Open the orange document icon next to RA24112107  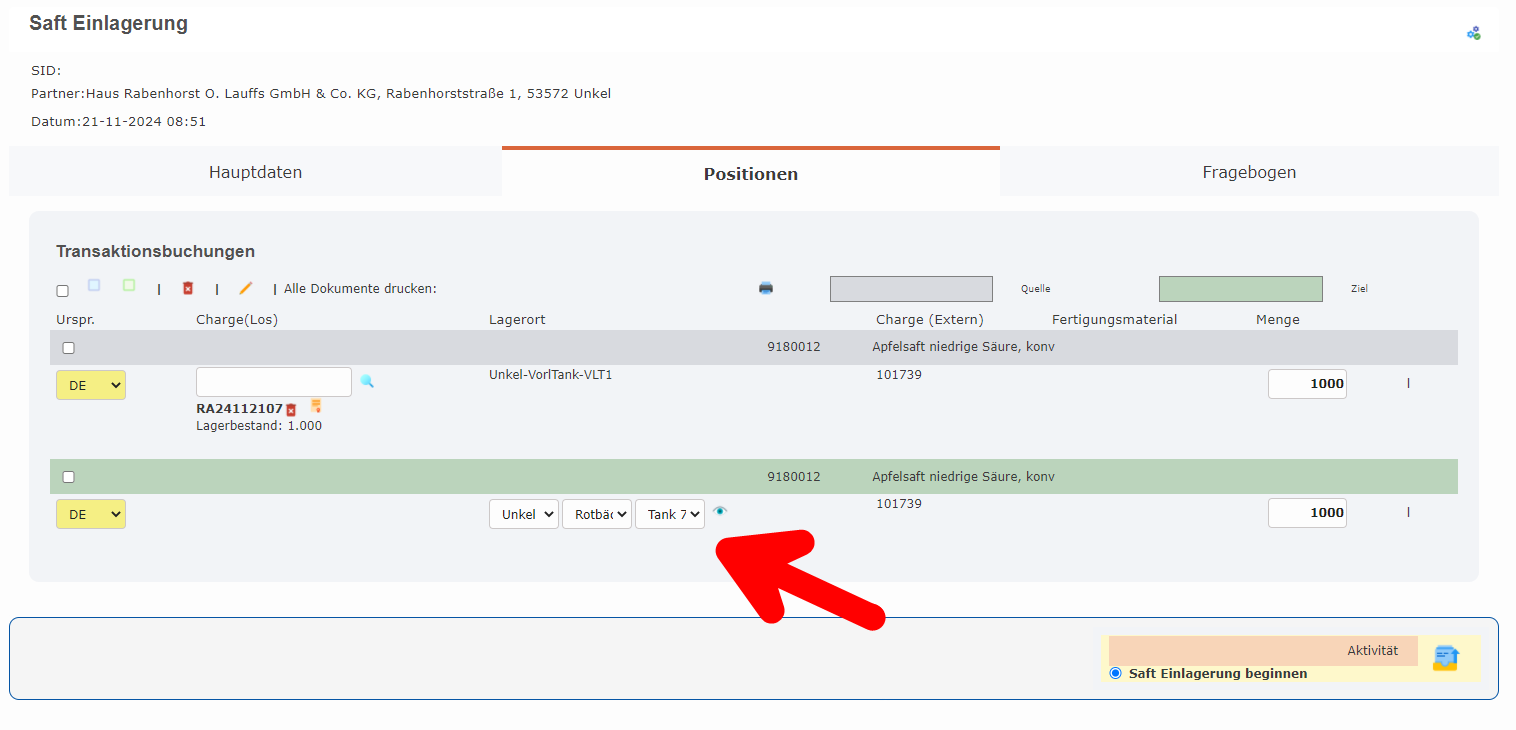(x=316, y=406)
